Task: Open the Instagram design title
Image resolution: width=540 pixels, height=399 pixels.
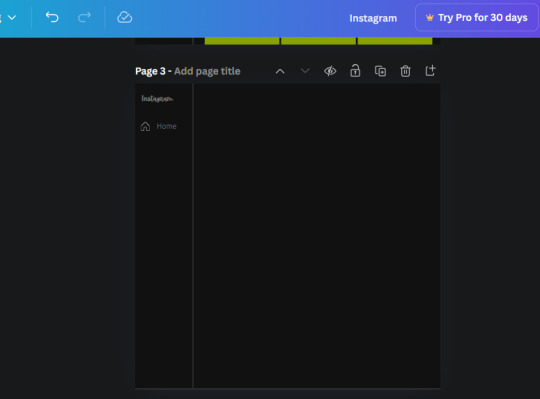Action: (x=373, y=18)
